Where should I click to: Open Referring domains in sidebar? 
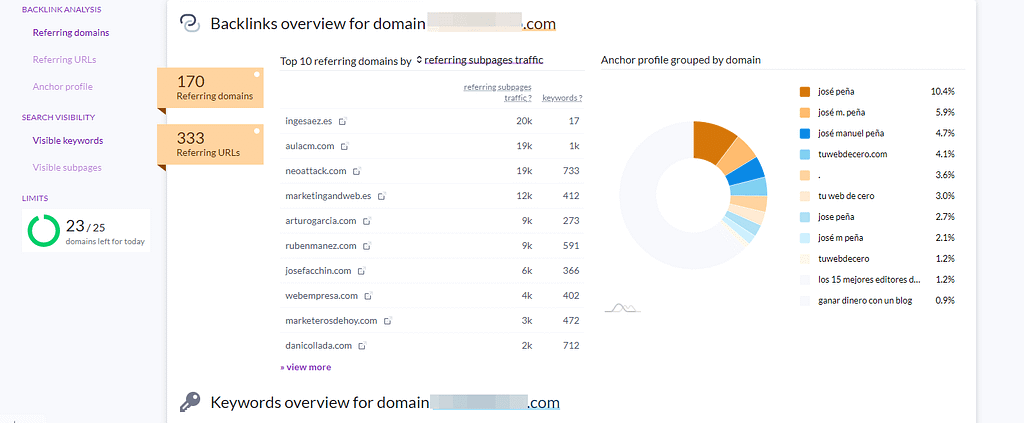click(71, 33)
